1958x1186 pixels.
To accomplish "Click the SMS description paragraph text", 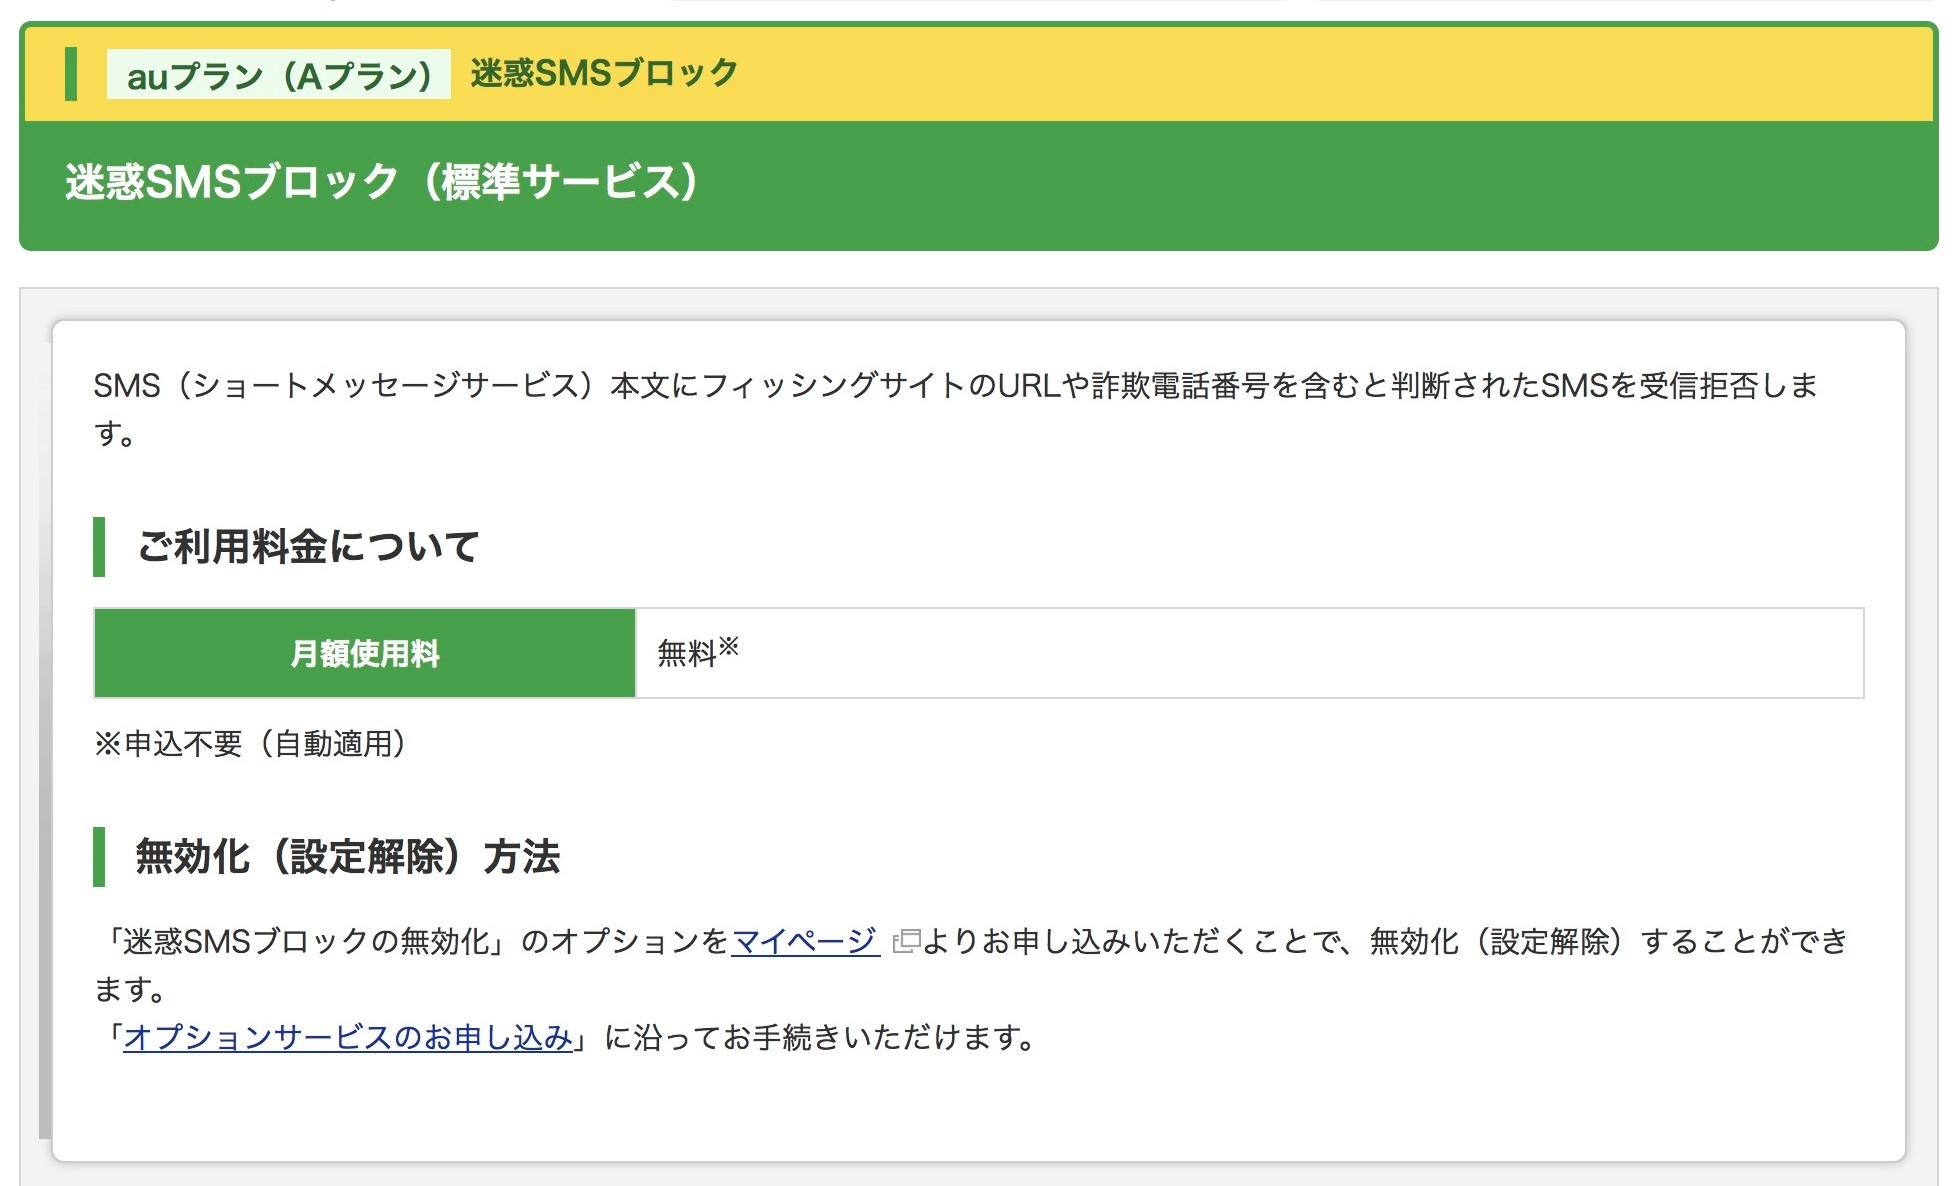I will (955, 386).
